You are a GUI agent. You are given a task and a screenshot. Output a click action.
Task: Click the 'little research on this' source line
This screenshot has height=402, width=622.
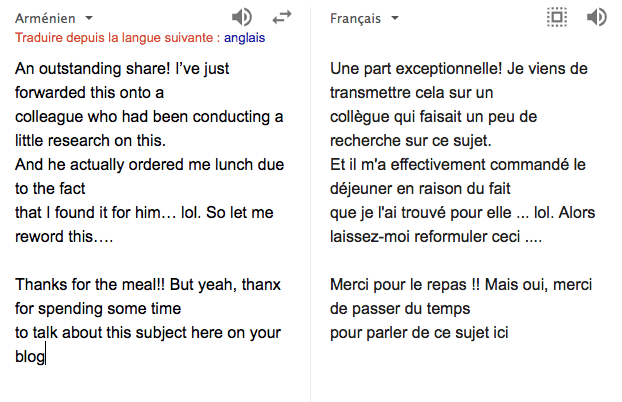tap(90, 141)
